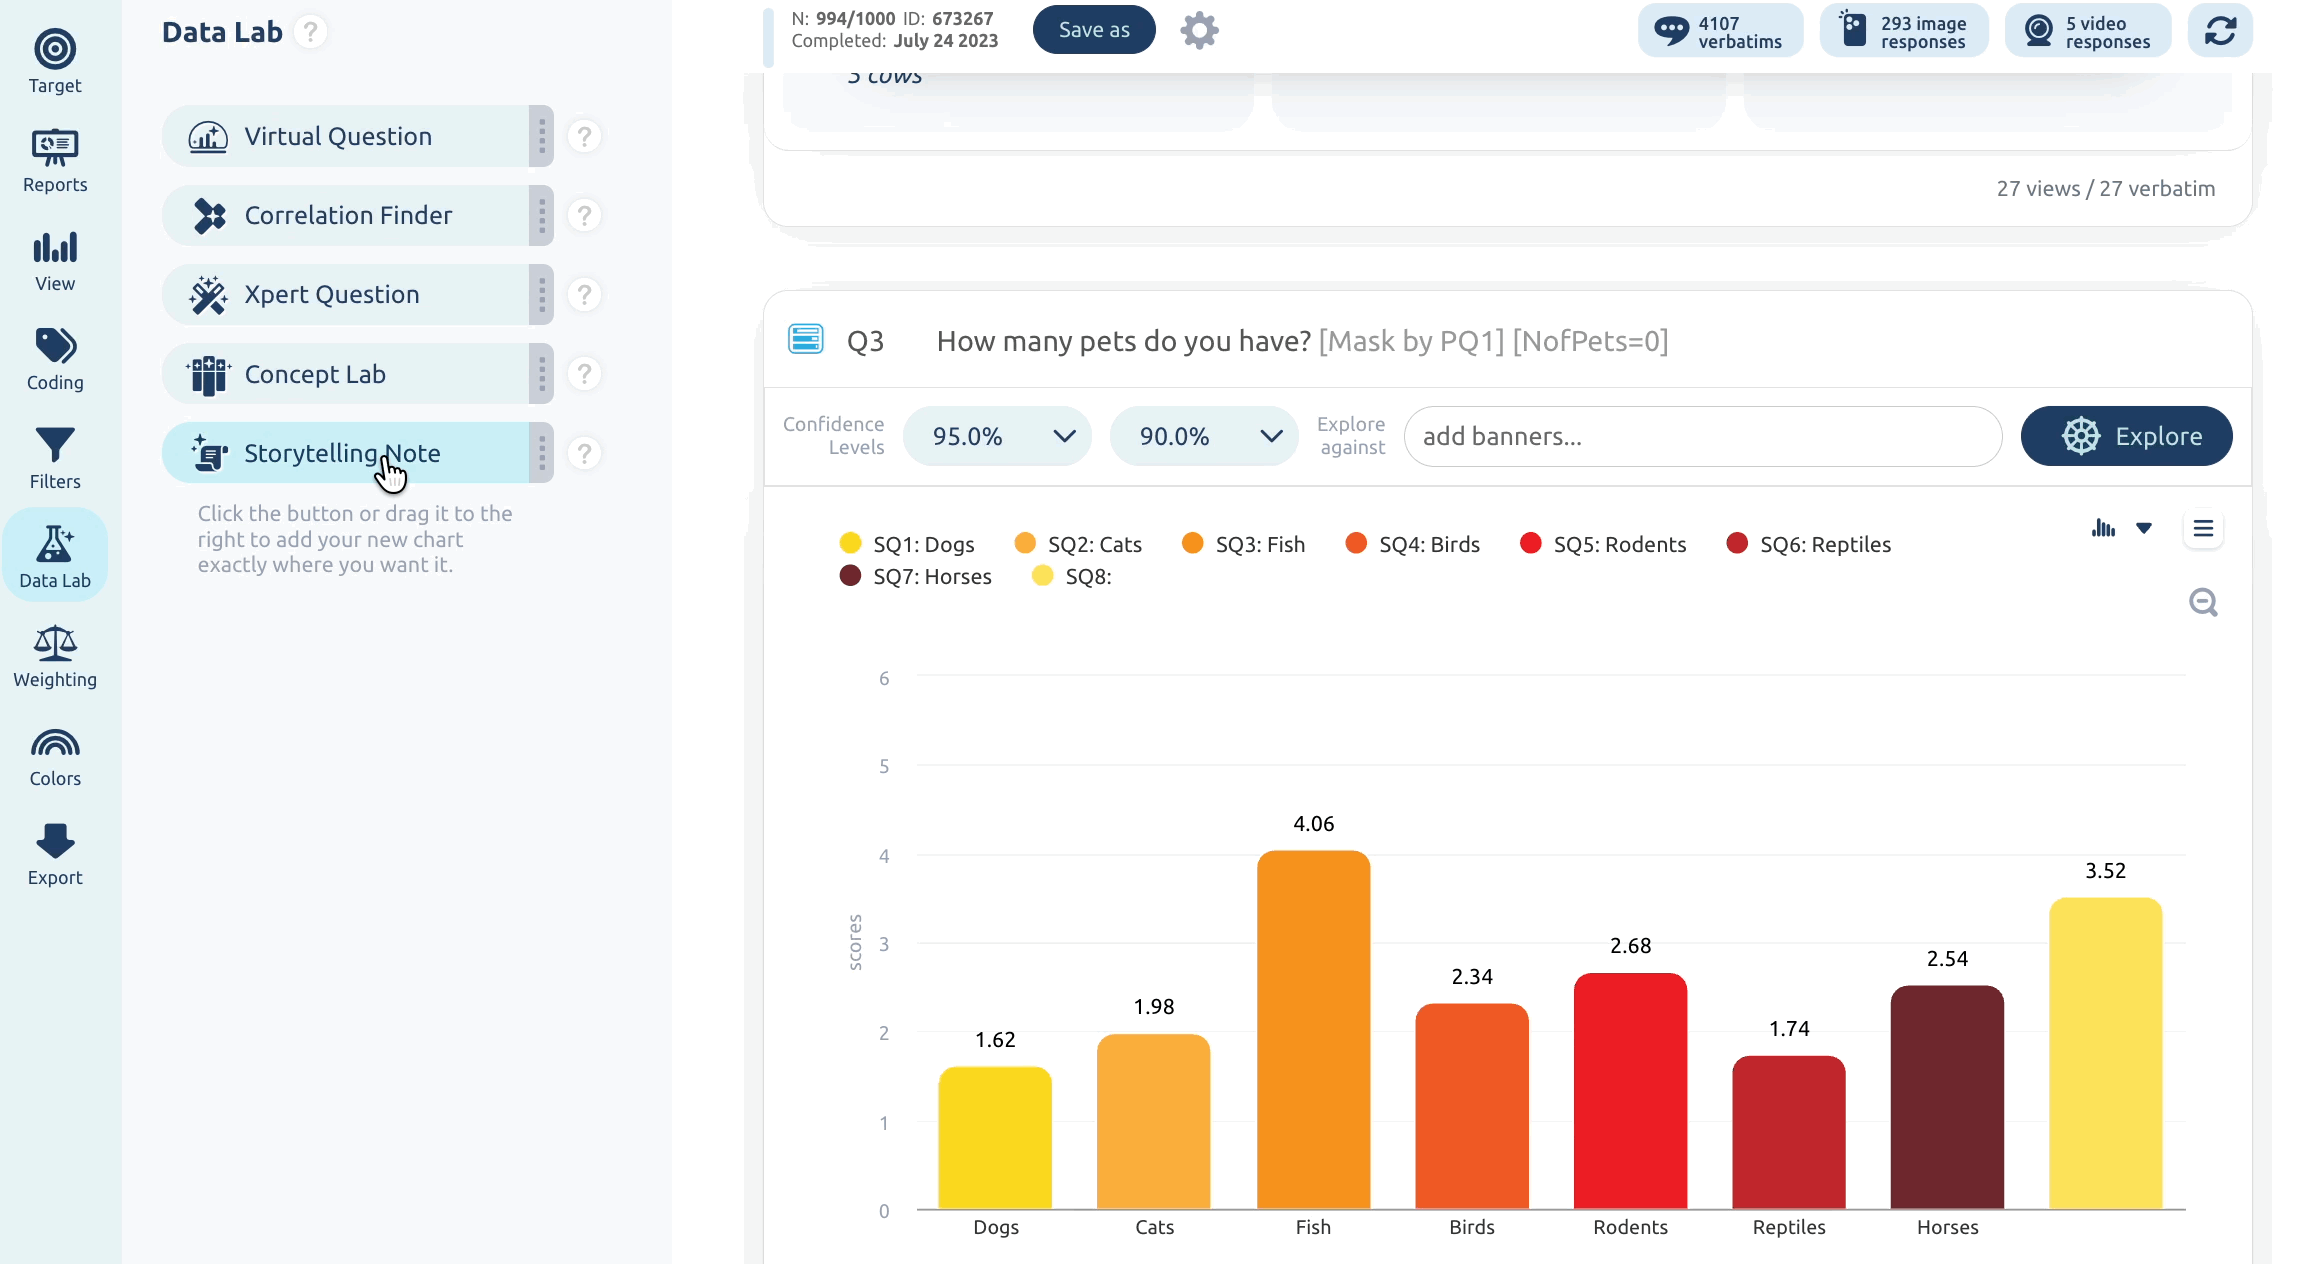Open chart type dropdown arrow

[x=2144, y=528]
